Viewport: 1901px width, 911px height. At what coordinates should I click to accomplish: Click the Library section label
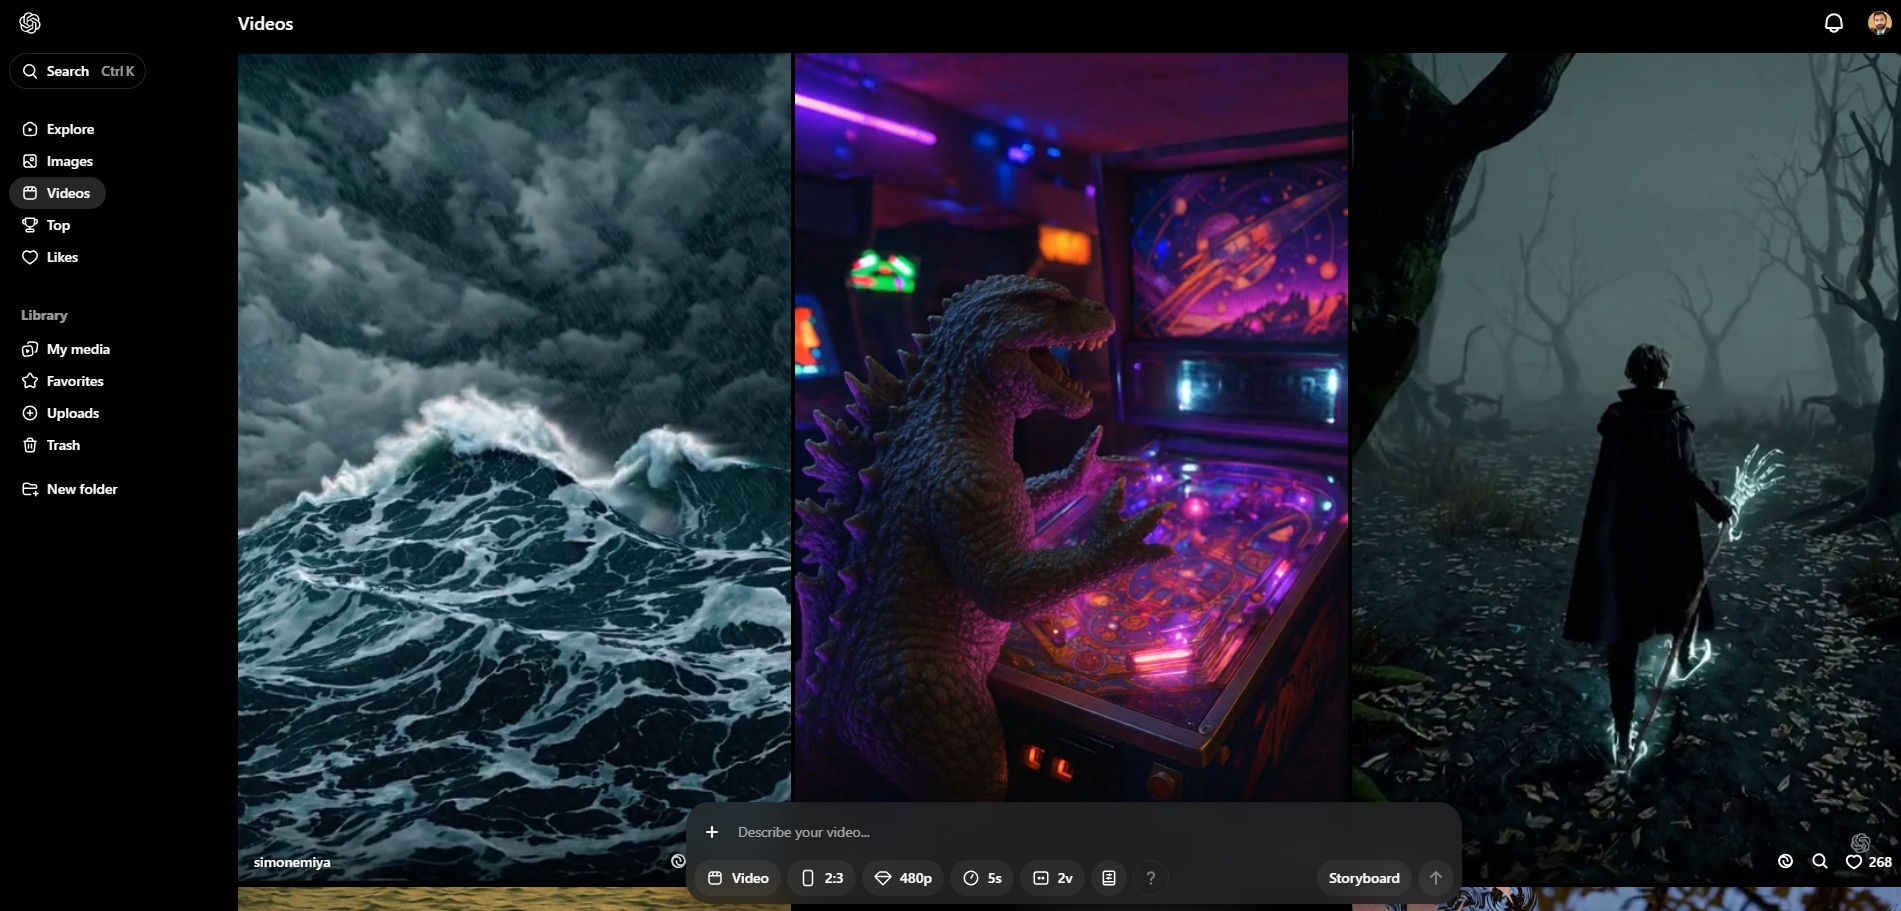44,315
